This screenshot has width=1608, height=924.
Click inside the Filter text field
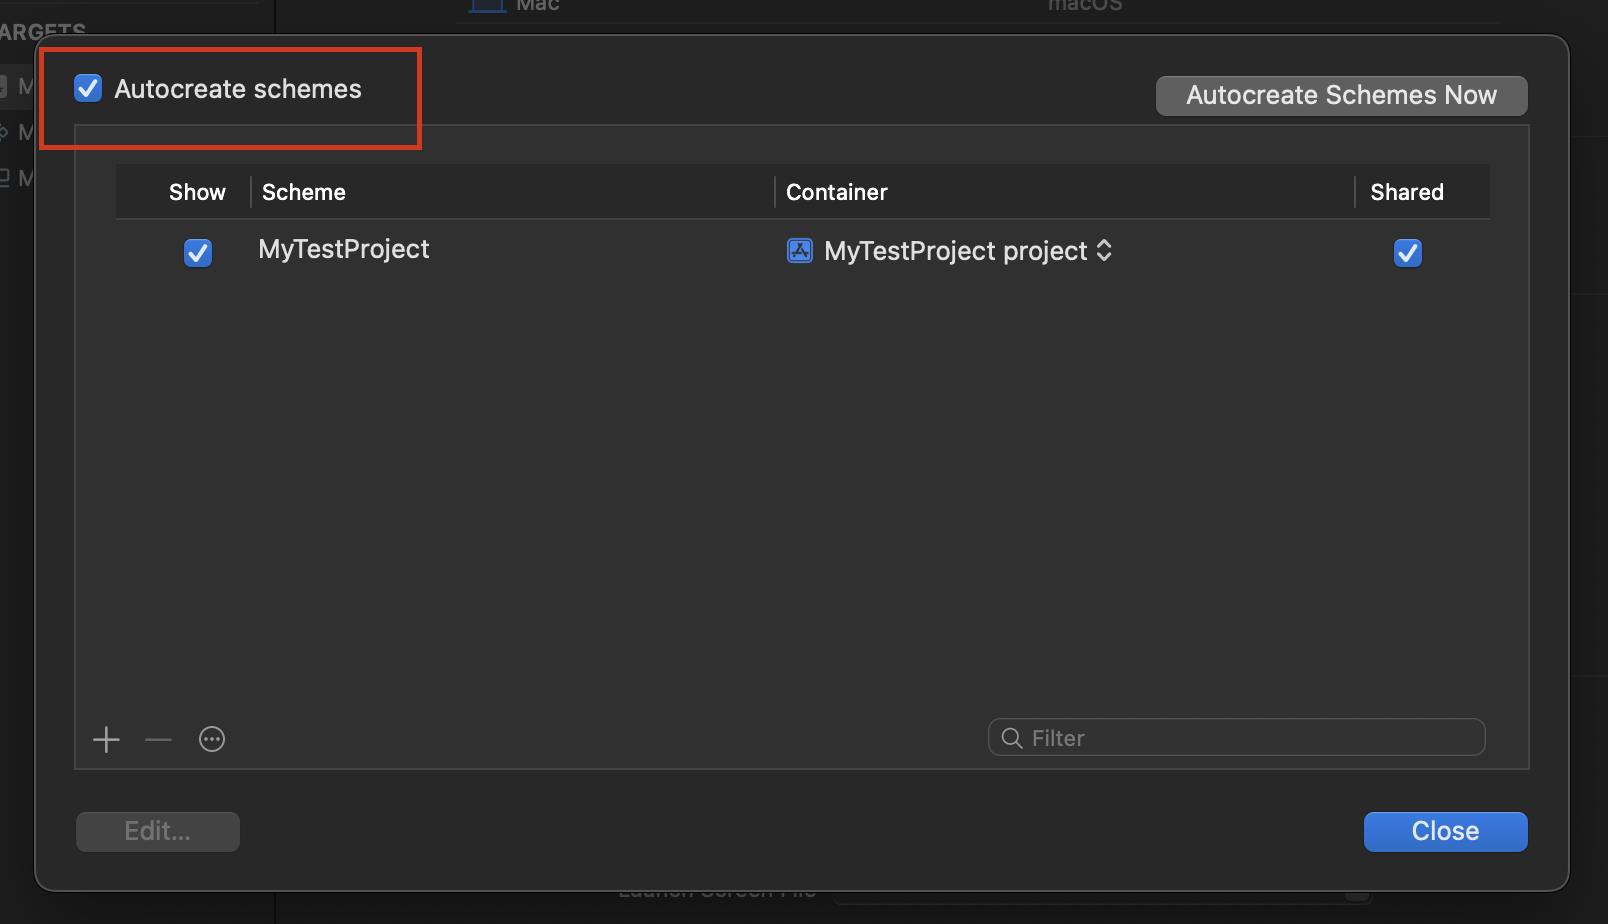1250,738
